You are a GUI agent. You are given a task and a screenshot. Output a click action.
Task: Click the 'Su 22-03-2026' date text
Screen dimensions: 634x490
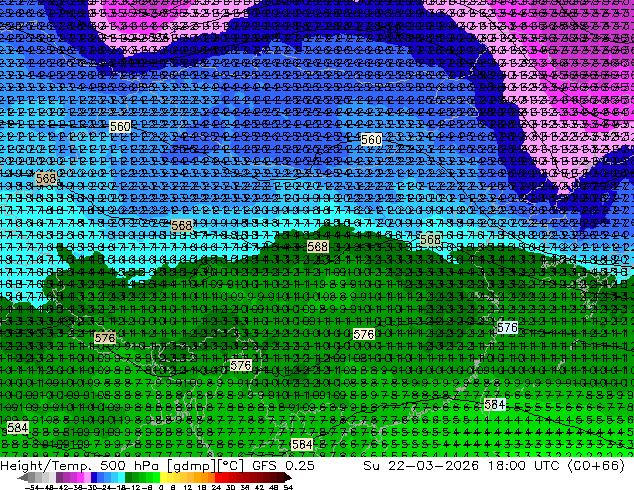click(421, 465)
